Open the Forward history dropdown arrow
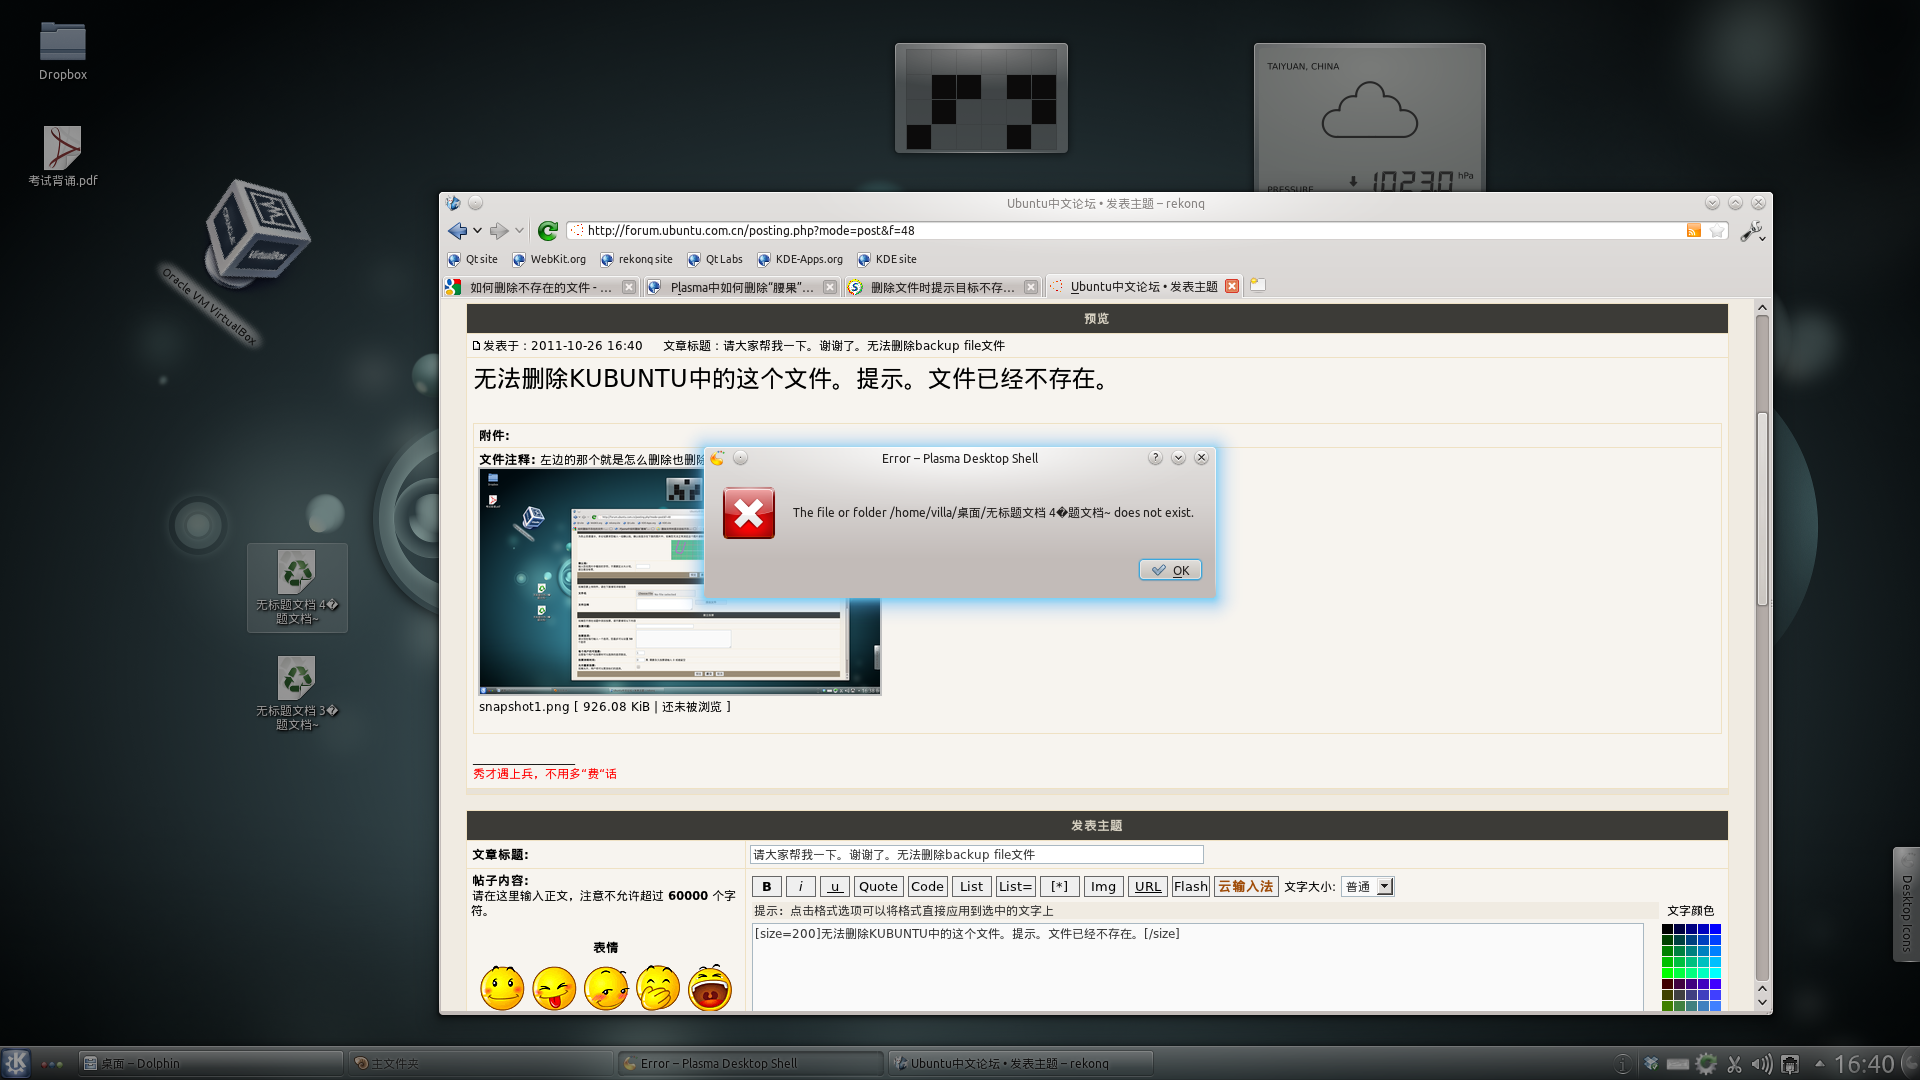This screenshot has width=1920, height=1080. (519, 231)
